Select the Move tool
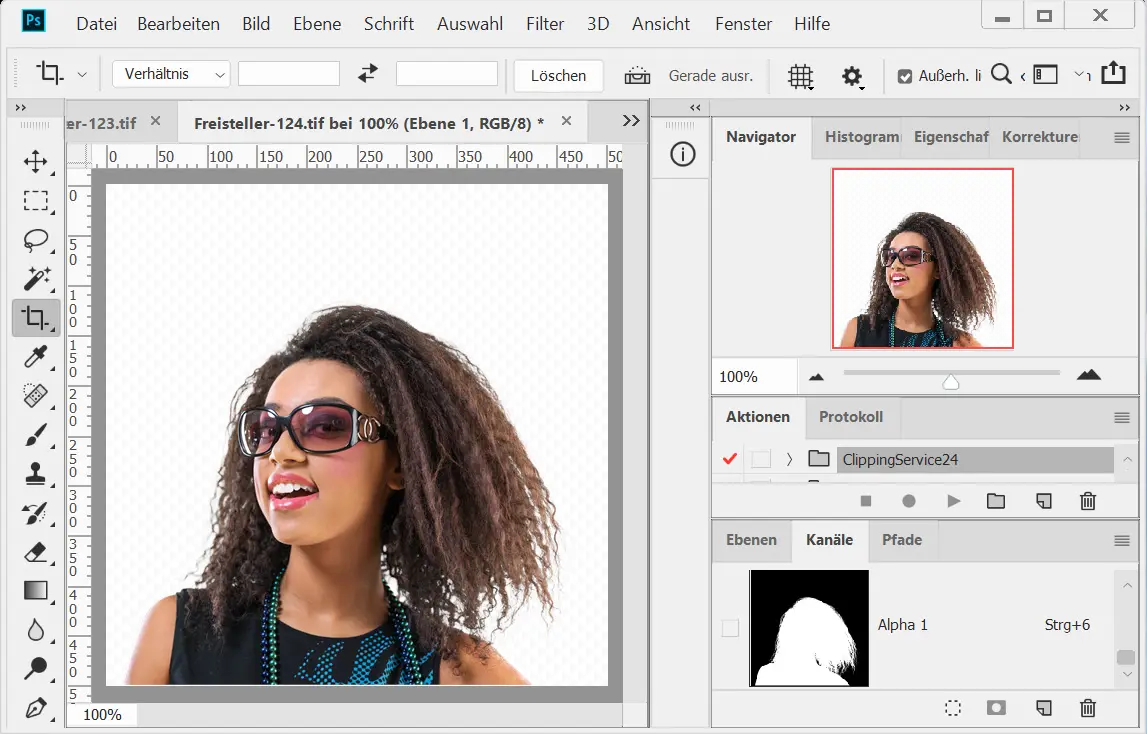1147x734 pixels. click(36, 162)
